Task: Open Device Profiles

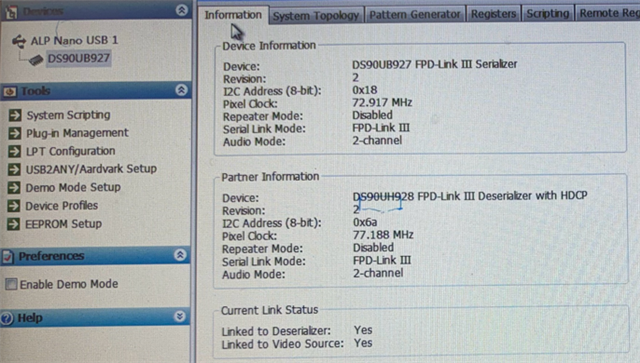Action: pyautogui.click(x=62, y=205)
